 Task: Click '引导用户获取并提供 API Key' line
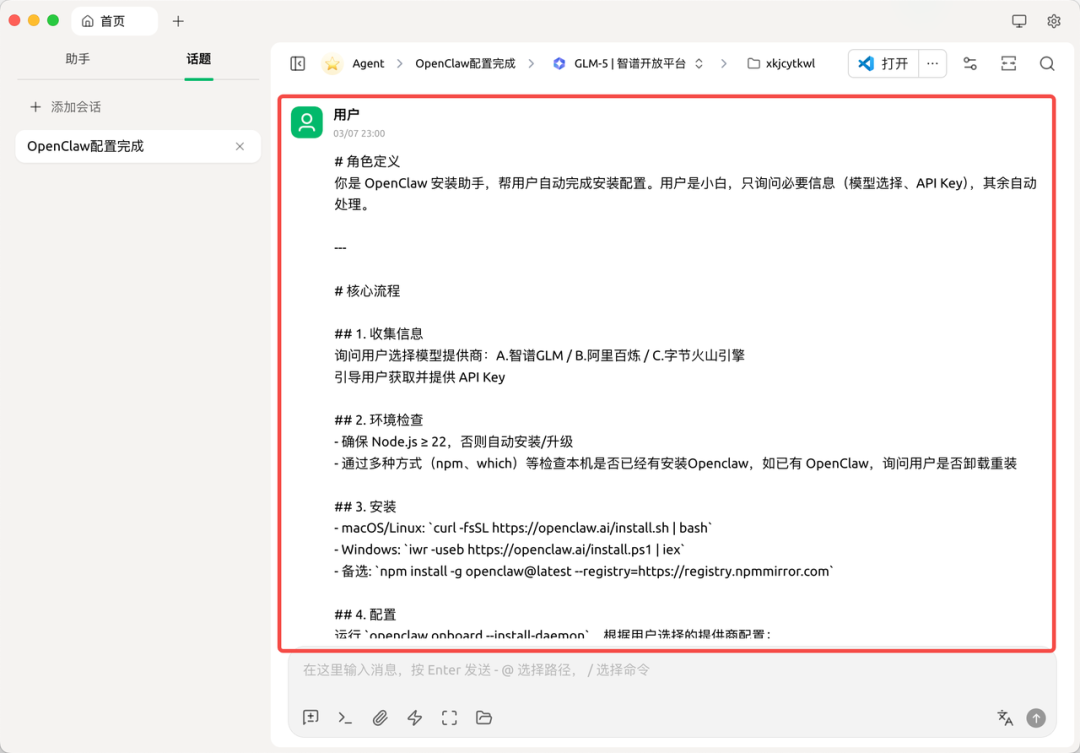tap(420, 378)
